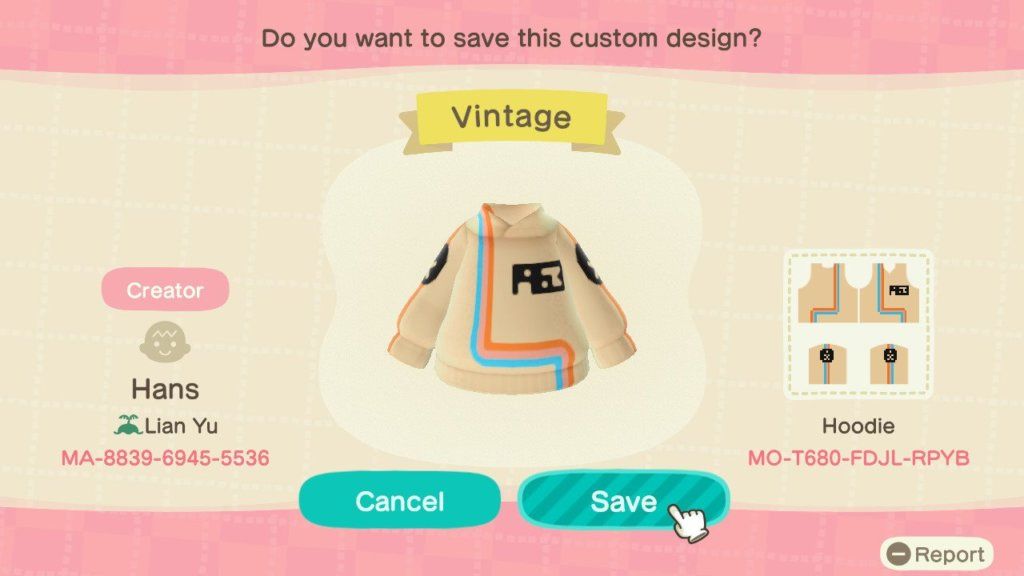The image size is (1024, 576).
Task: Click the minus icon beside Report
Action: pos(899,554)
